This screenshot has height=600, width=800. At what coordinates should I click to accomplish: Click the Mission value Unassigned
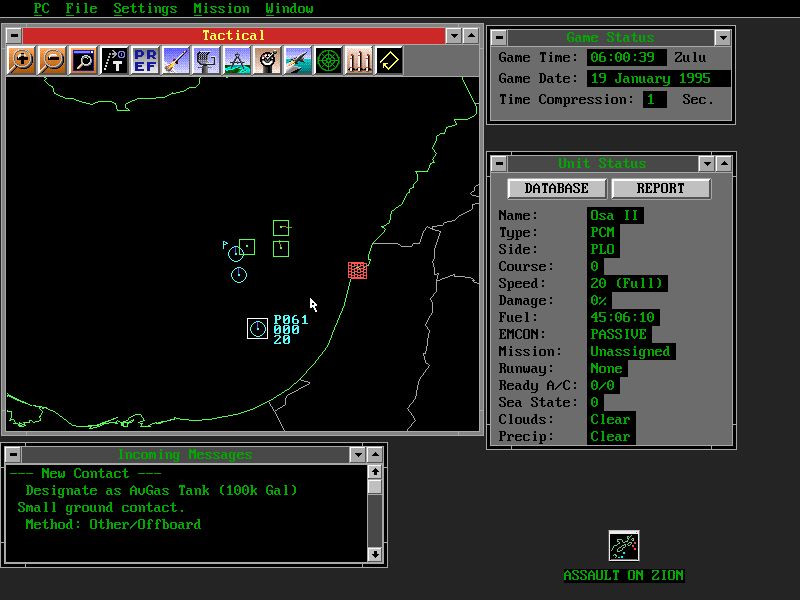tap(631, 352)
